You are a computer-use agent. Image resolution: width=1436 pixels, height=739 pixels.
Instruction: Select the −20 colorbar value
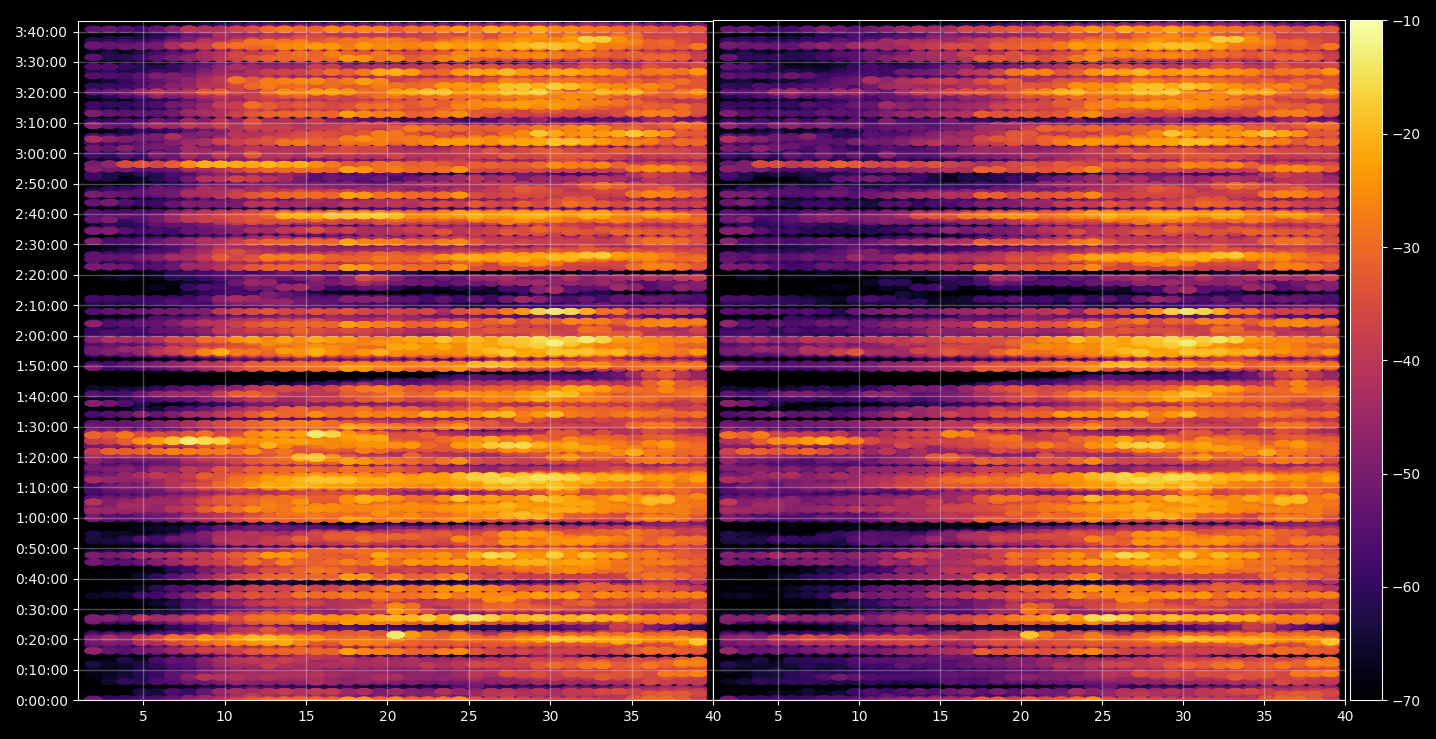[1405, 134]
